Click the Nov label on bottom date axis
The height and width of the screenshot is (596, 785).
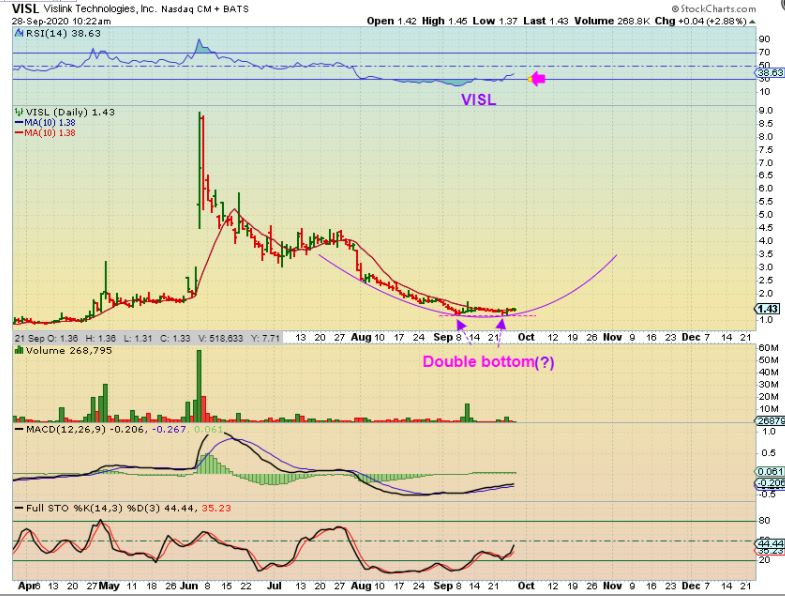coord(613,585)
